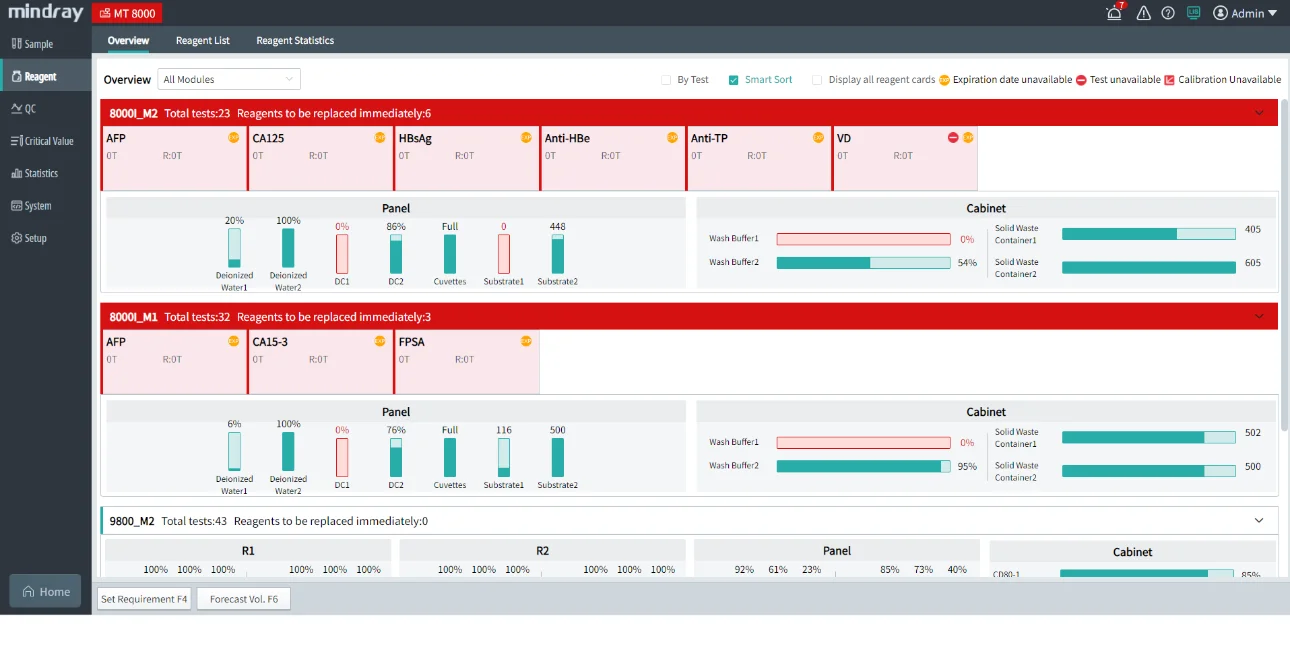Uncheck the Smart Sort checkbox
1290x652 pixels.
[x=734, y=80]
